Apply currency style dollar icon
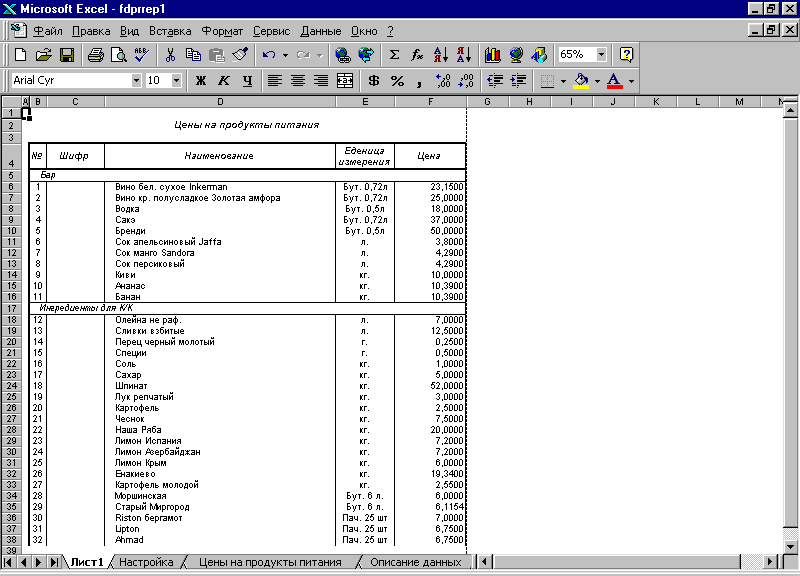 tap(374, 81)
